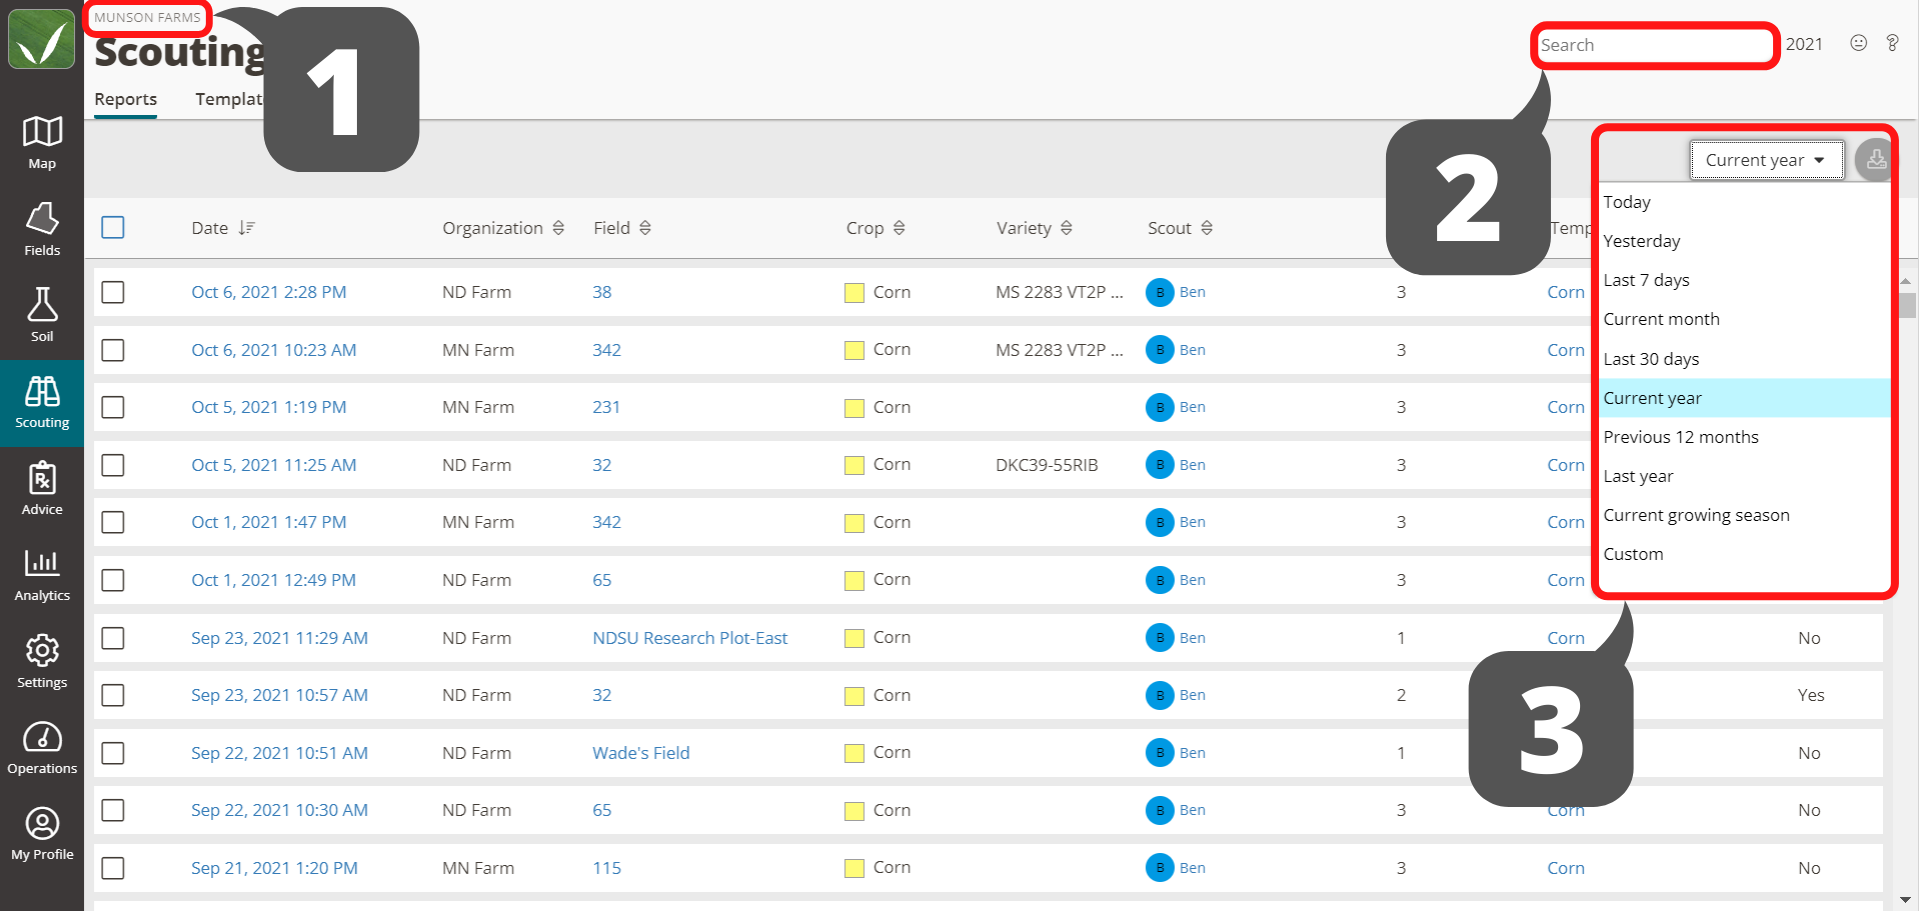The height and width of the screenshot is (911, 1919).
Task: Open the Fields section in sidebar
Action: point(42,229)
